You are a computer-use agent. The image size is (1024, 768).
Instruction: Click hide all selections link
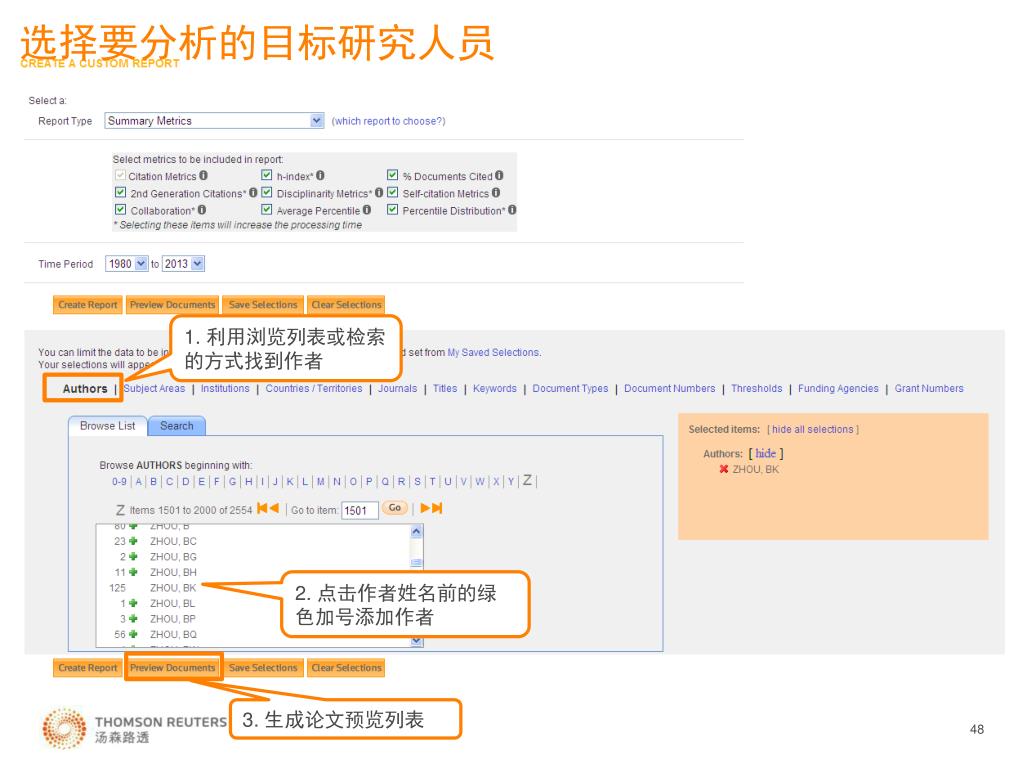(813, 429)
